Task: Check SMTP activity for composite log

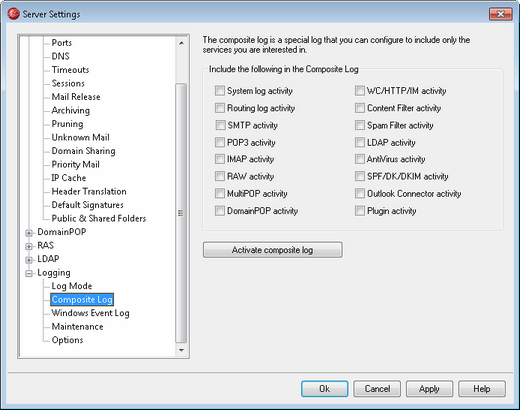Action: (x=220, y=125)
